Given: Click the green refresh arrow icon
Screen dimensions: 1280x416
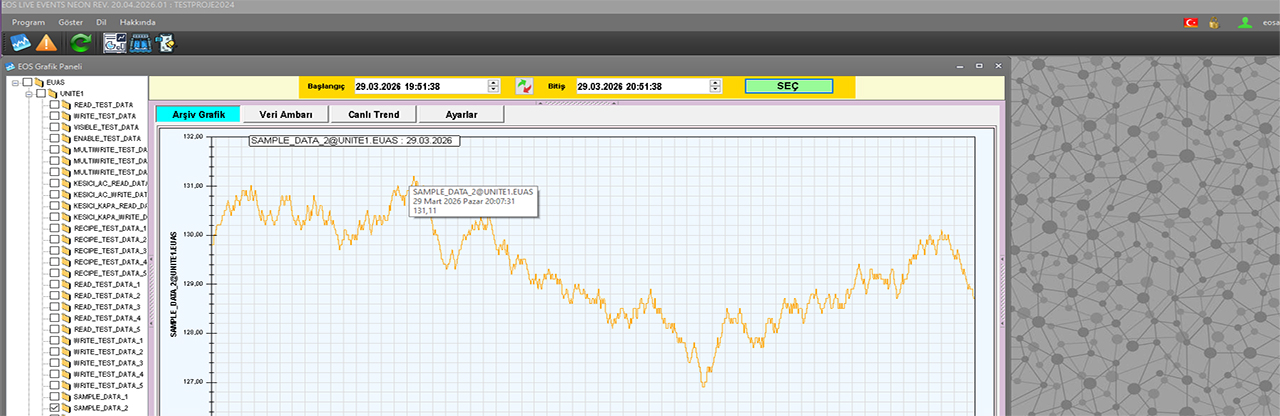Looking at the screenshot, I should [x=81, y=43].
